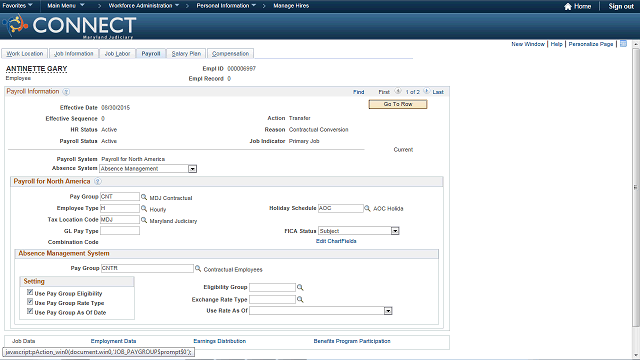Expand the Personal Information breadcrumb menu
640x360 pixels.
(226, 6)
